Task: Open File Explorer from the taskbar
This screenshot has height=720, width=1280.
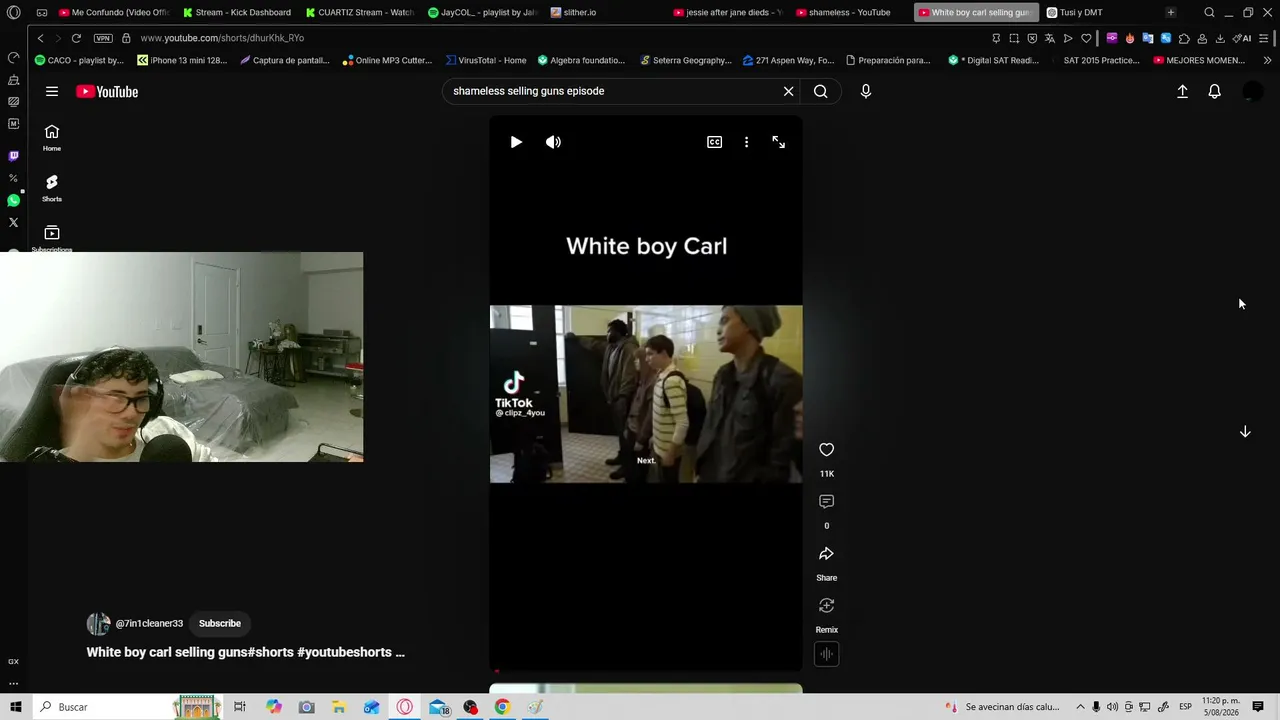Action: click(x=339, y=707)
